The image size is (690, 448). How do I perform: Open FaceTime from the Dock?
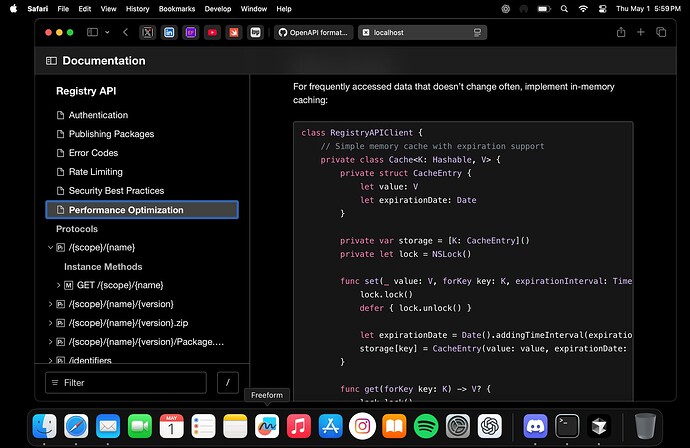click(139, 426)
